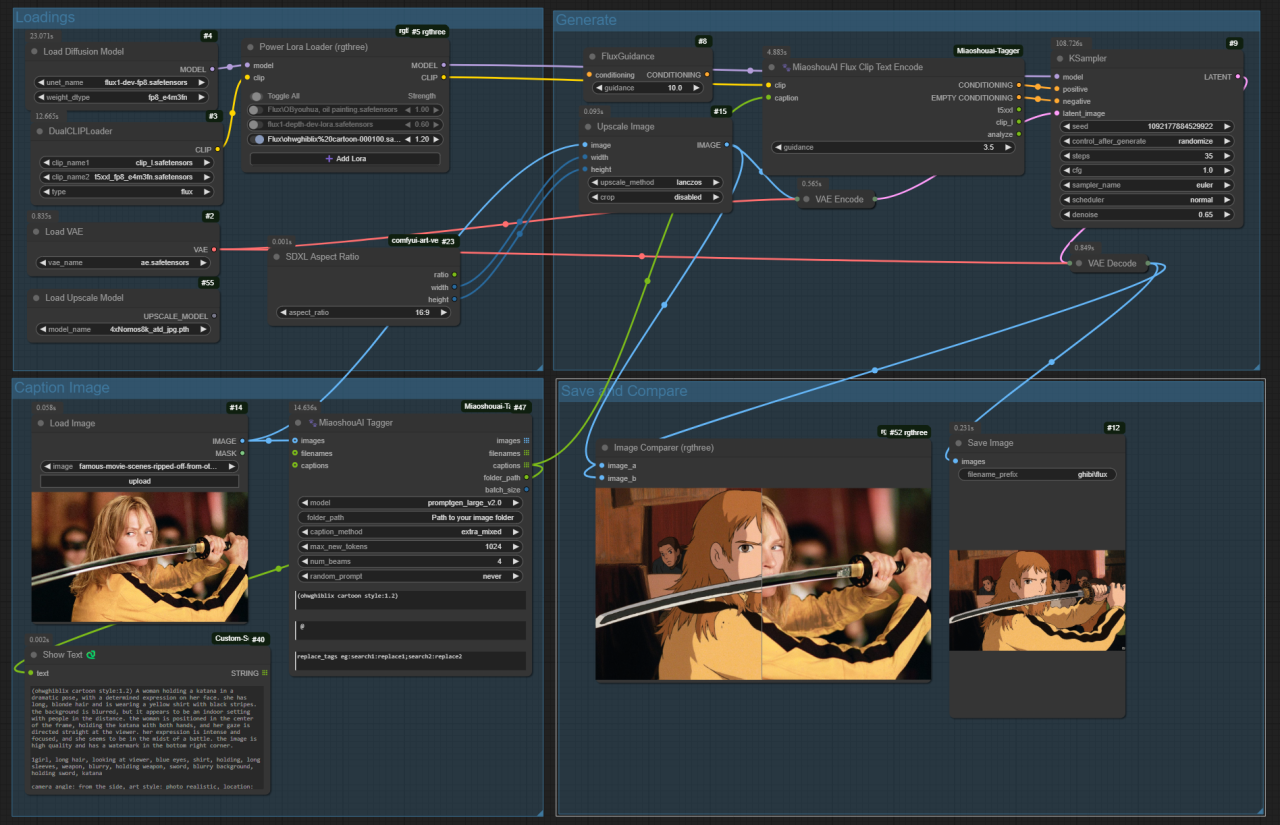Open the clip_name2 t5xxl dropdown
This screenshot has width=1280, height=825.
129,176
